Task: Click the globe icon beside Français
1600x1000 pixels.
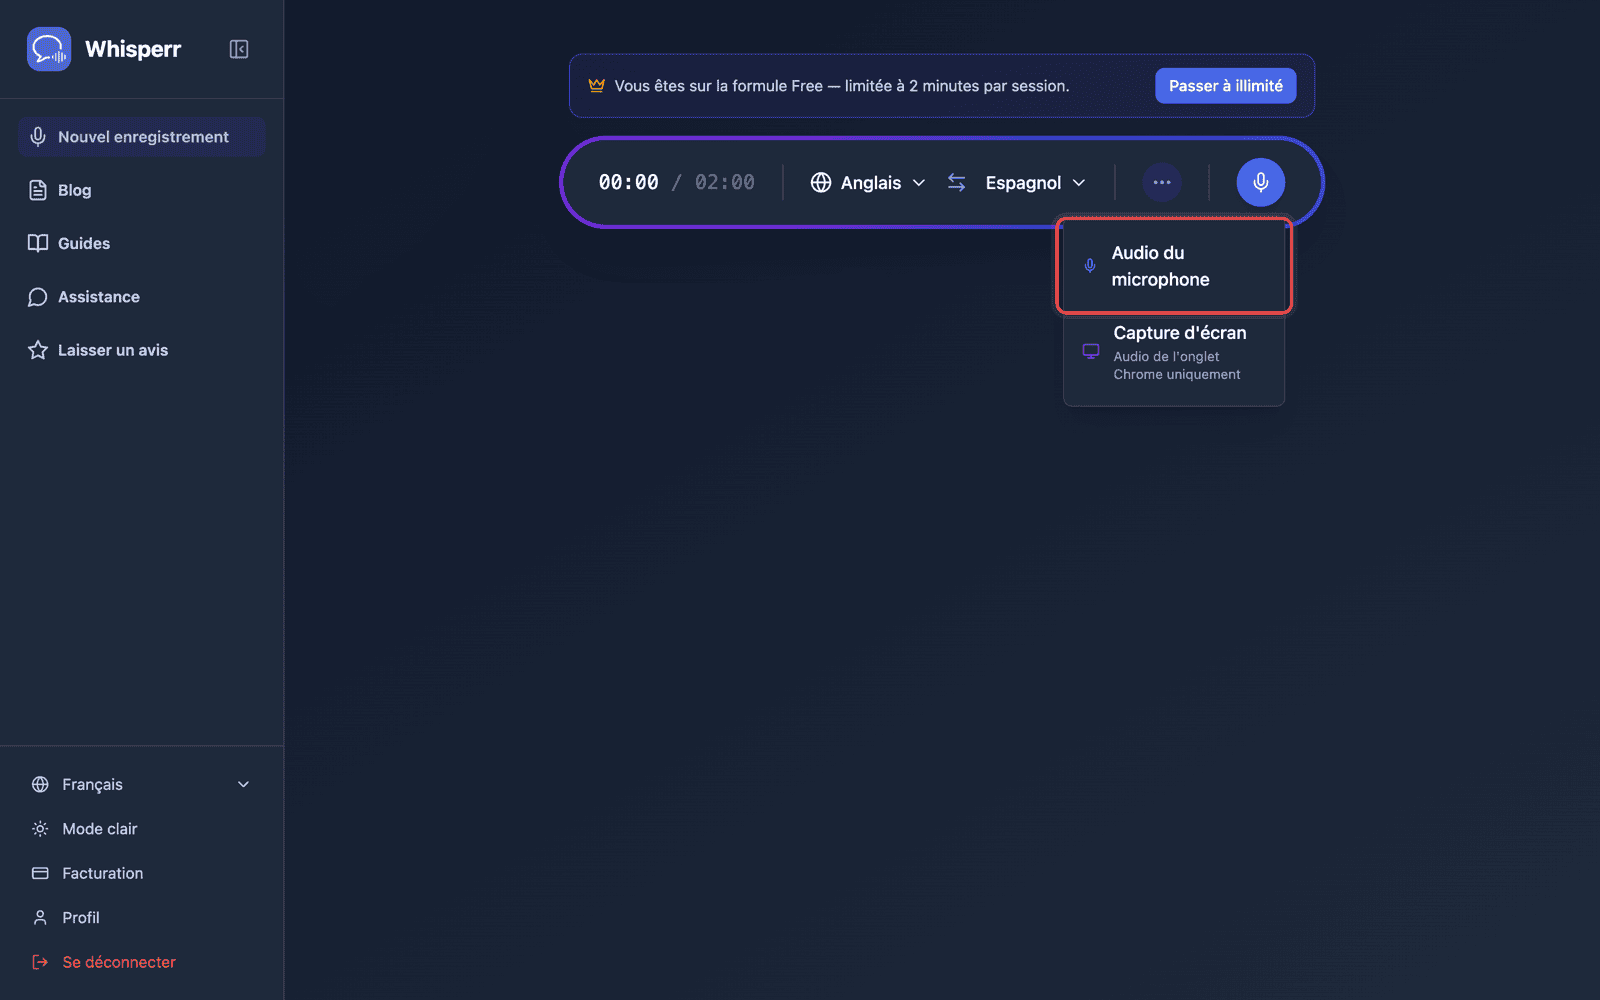Action: pyautogui.click(x=40, y=785)
